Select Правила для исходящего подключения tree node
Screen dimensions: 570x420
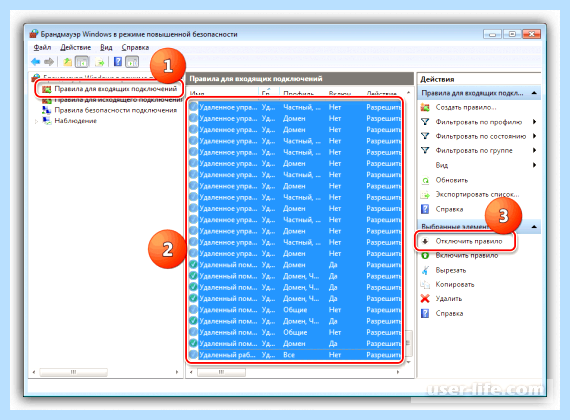[118, 100]
